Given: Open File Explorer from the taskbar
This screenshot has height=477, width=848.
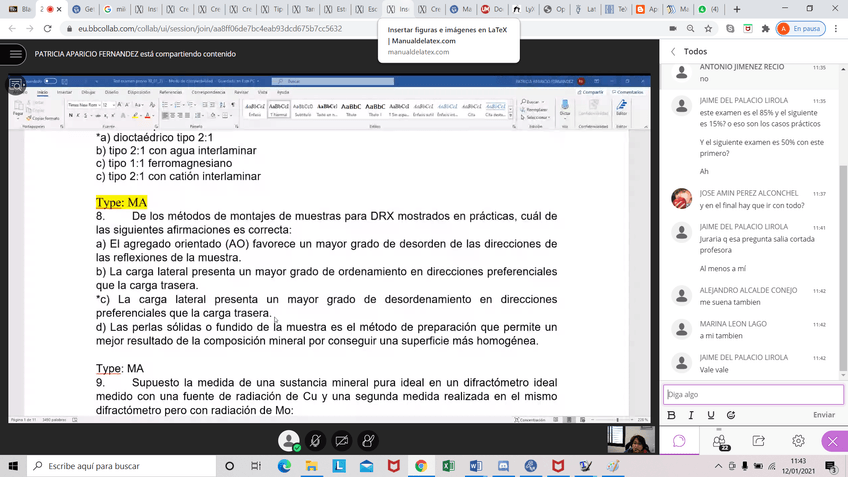Looking at the screenshot, I should click(x=312, y=466).
